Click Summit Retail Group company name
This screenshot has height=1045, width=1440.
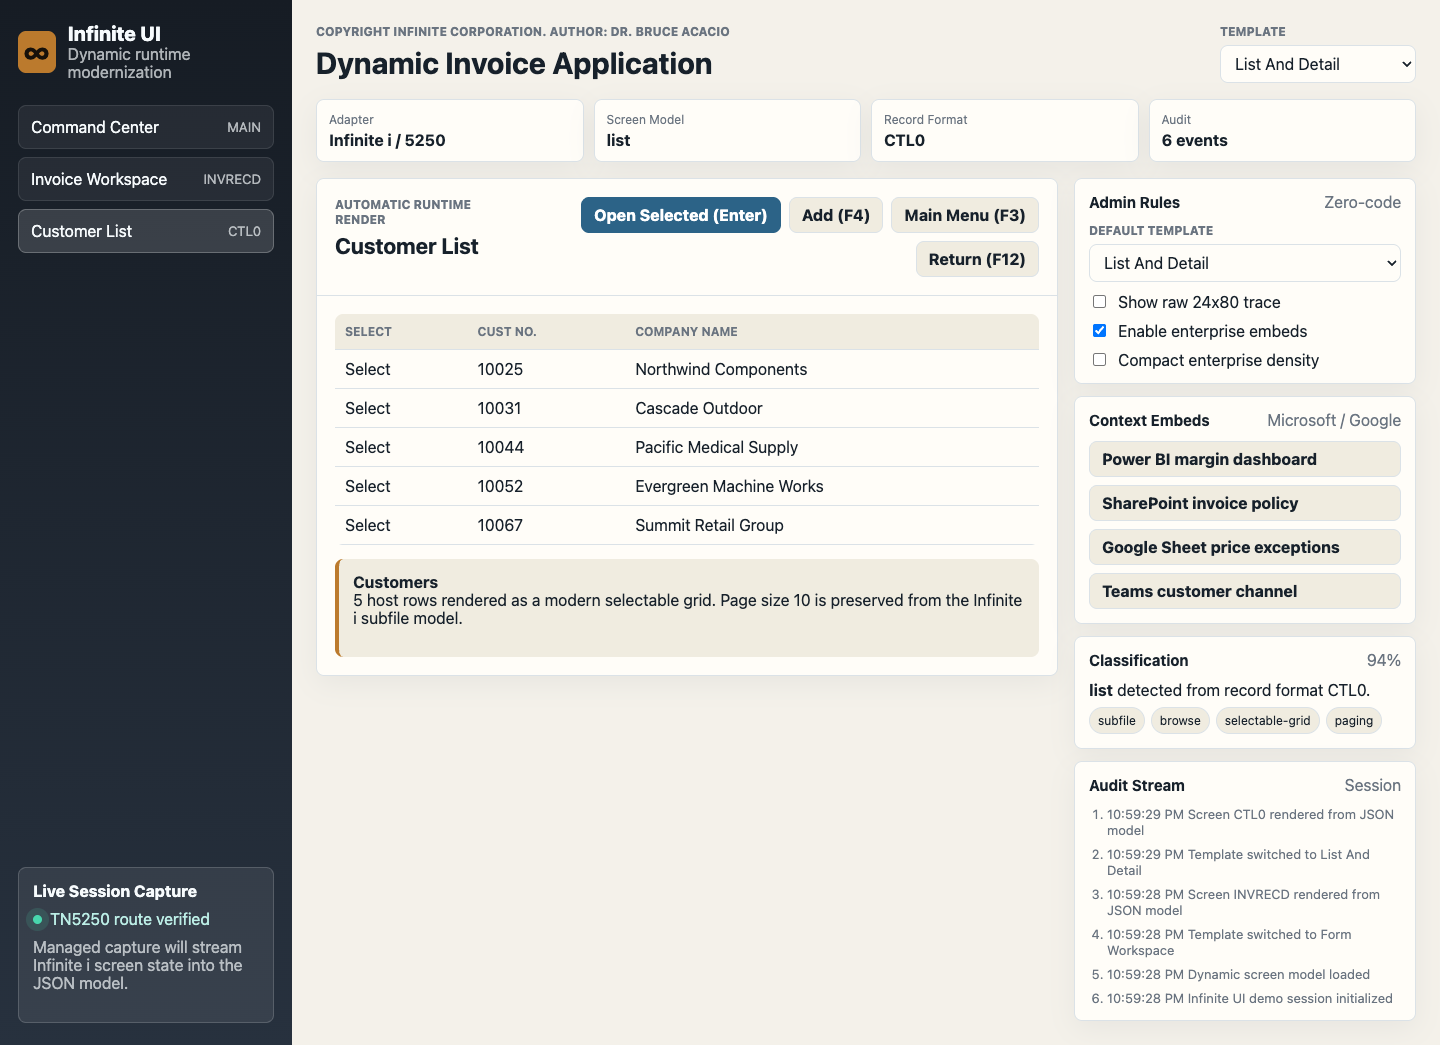point(709,525)
